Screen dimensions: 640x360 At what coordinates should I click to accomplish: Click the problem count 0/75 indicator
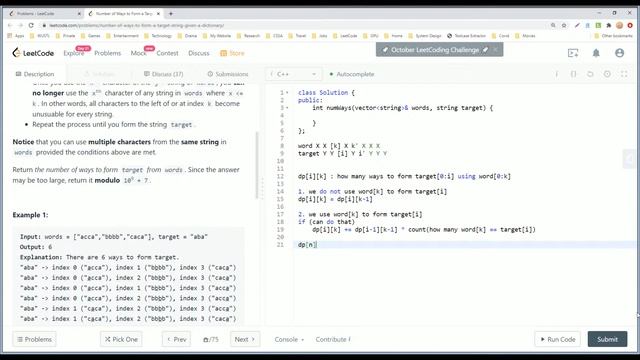[211, 339]
